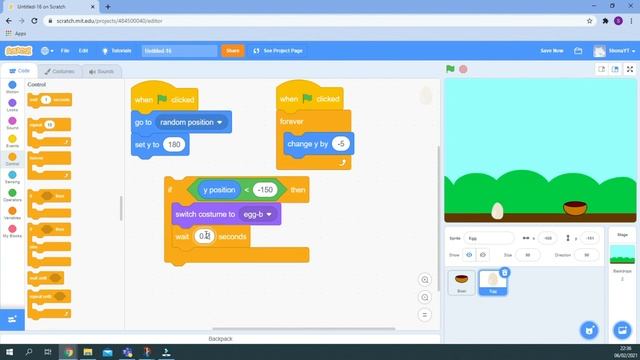This screenshot has width=640, height=360.
Task: Click the 180 value in set y block
Action: [174, 144]
